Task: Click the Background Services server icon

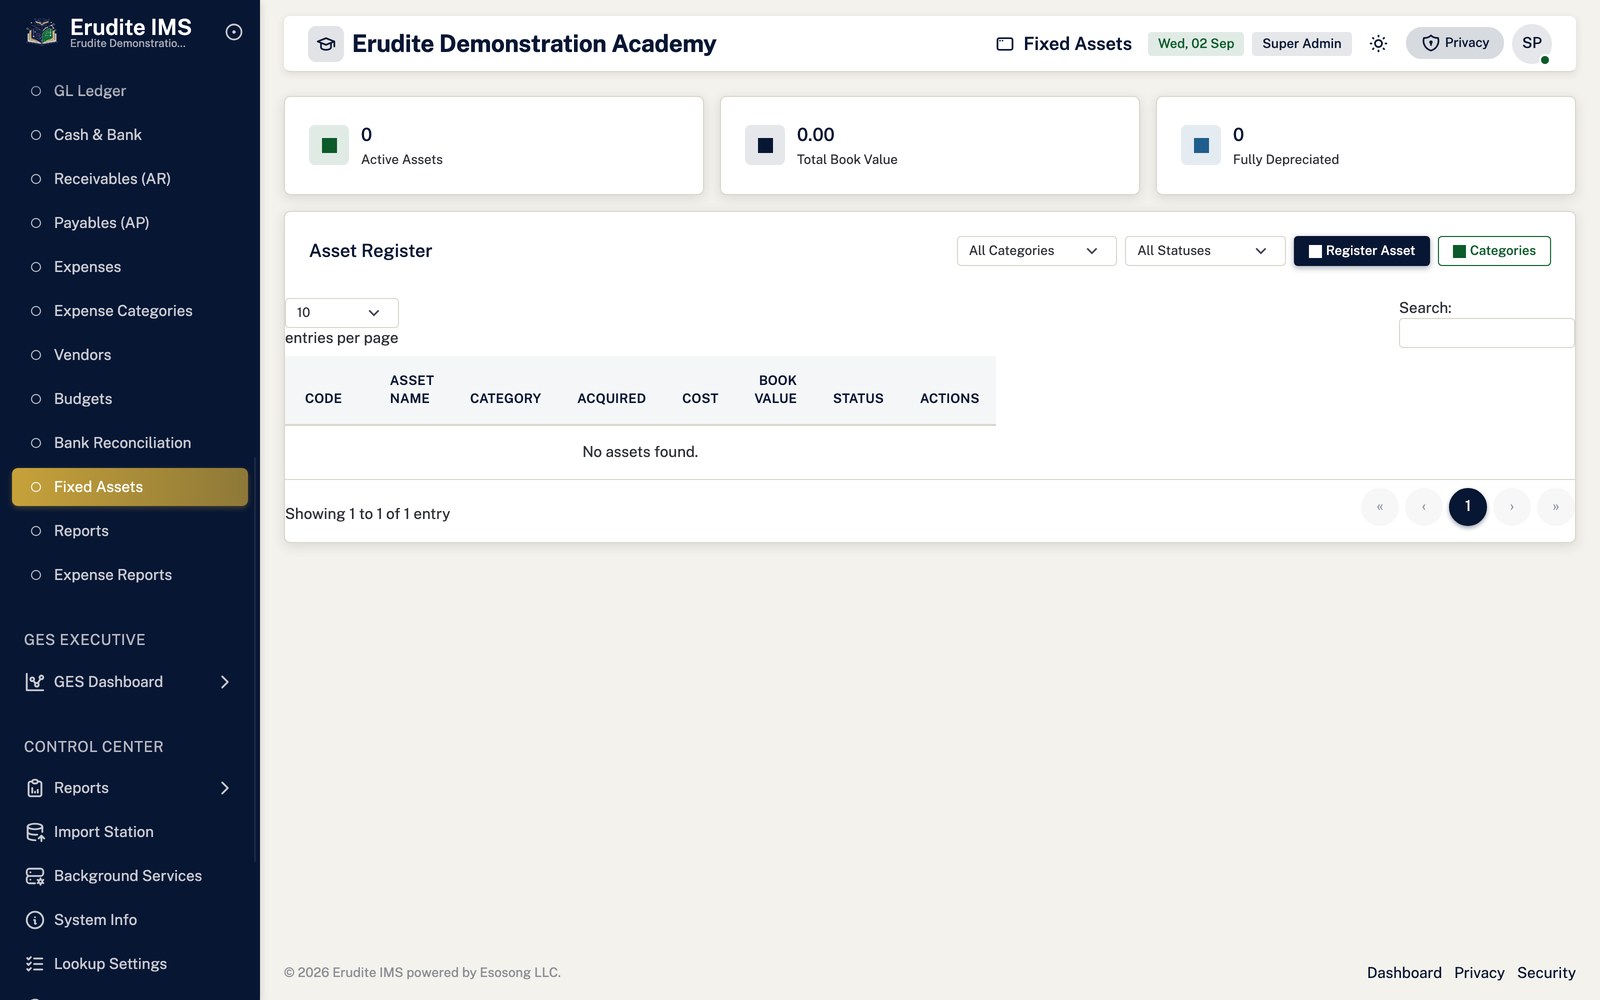Action: 35,876
